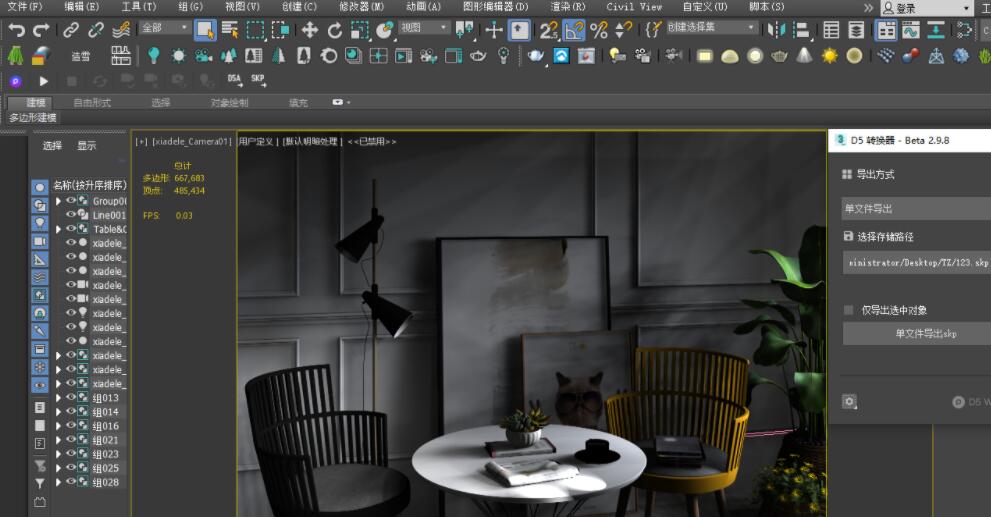This screenshot has width=991, height=517.
Task: Open the Layer Explorer stack icon
Action: click(x=856, y=30)
